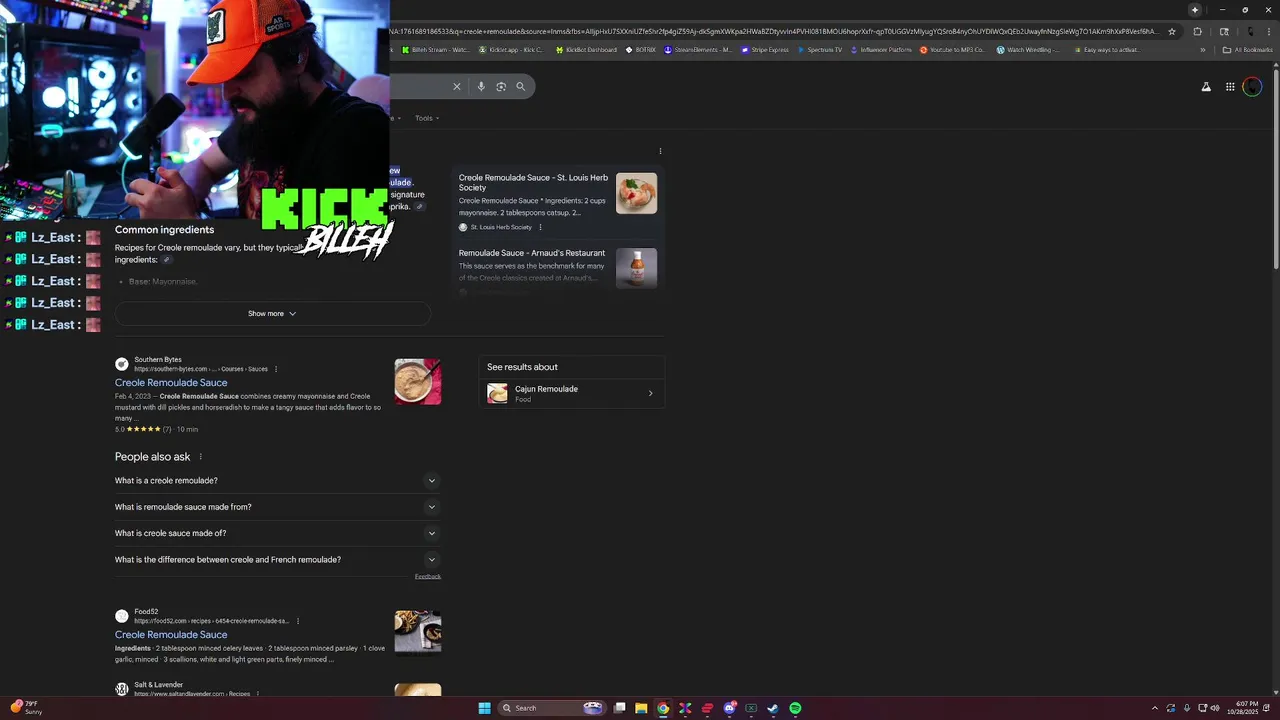Click the Windows taskbar Search box
Viewport: 1280px width, 720px height.
click(x=552, y=708)
